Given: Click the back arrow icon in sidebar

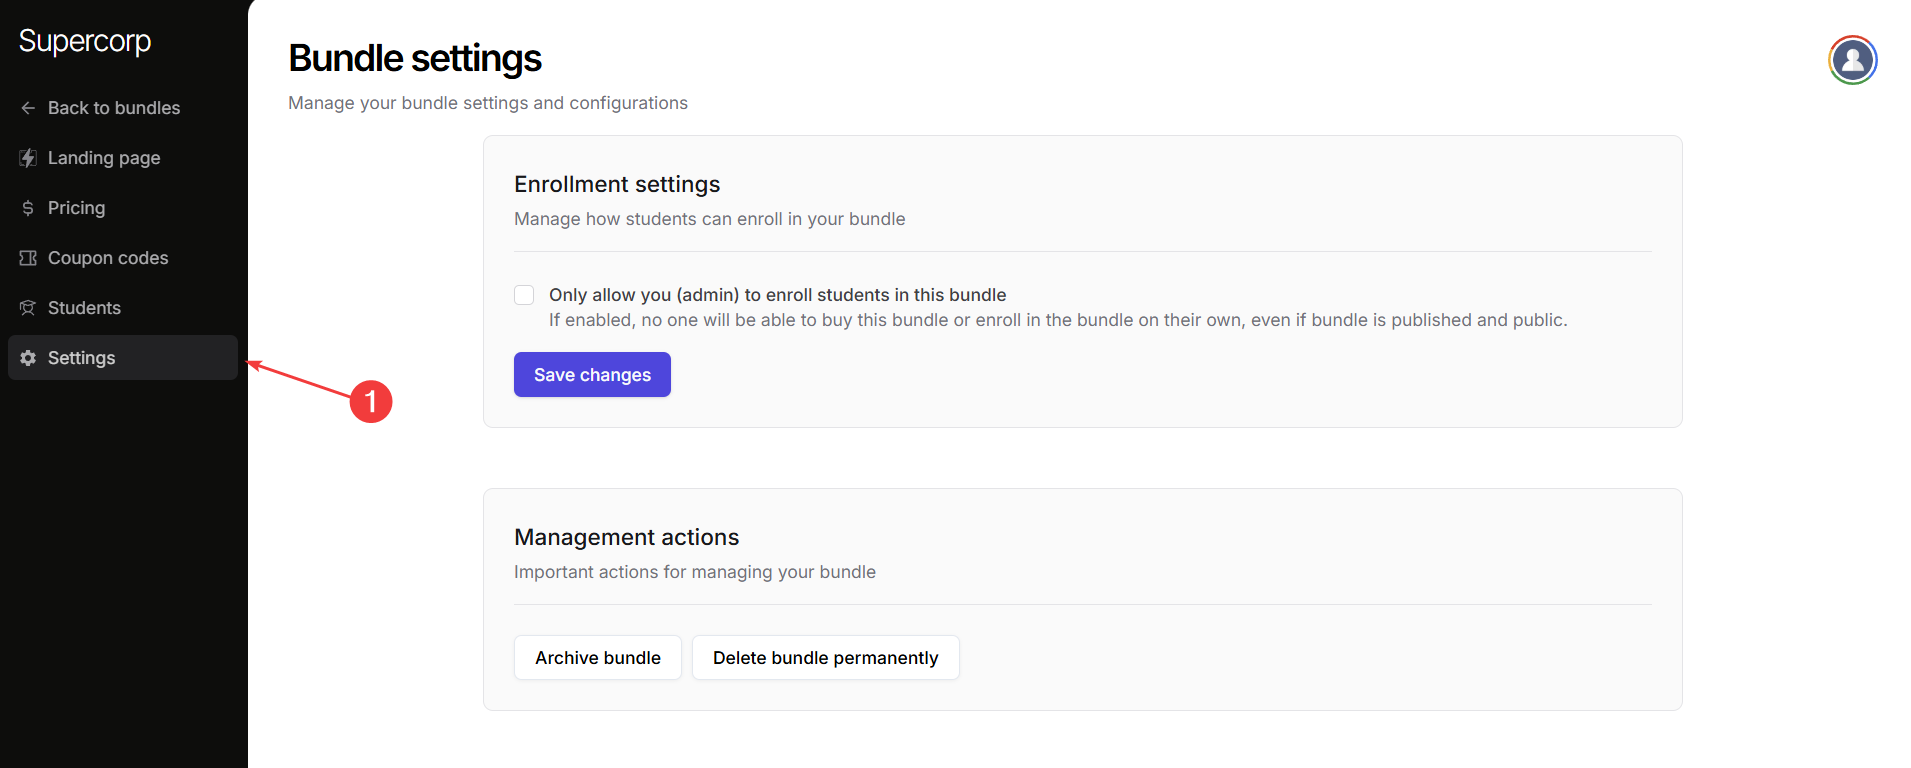Looking at the screenshot, I should pyautogui.click(x=28, y=108).
